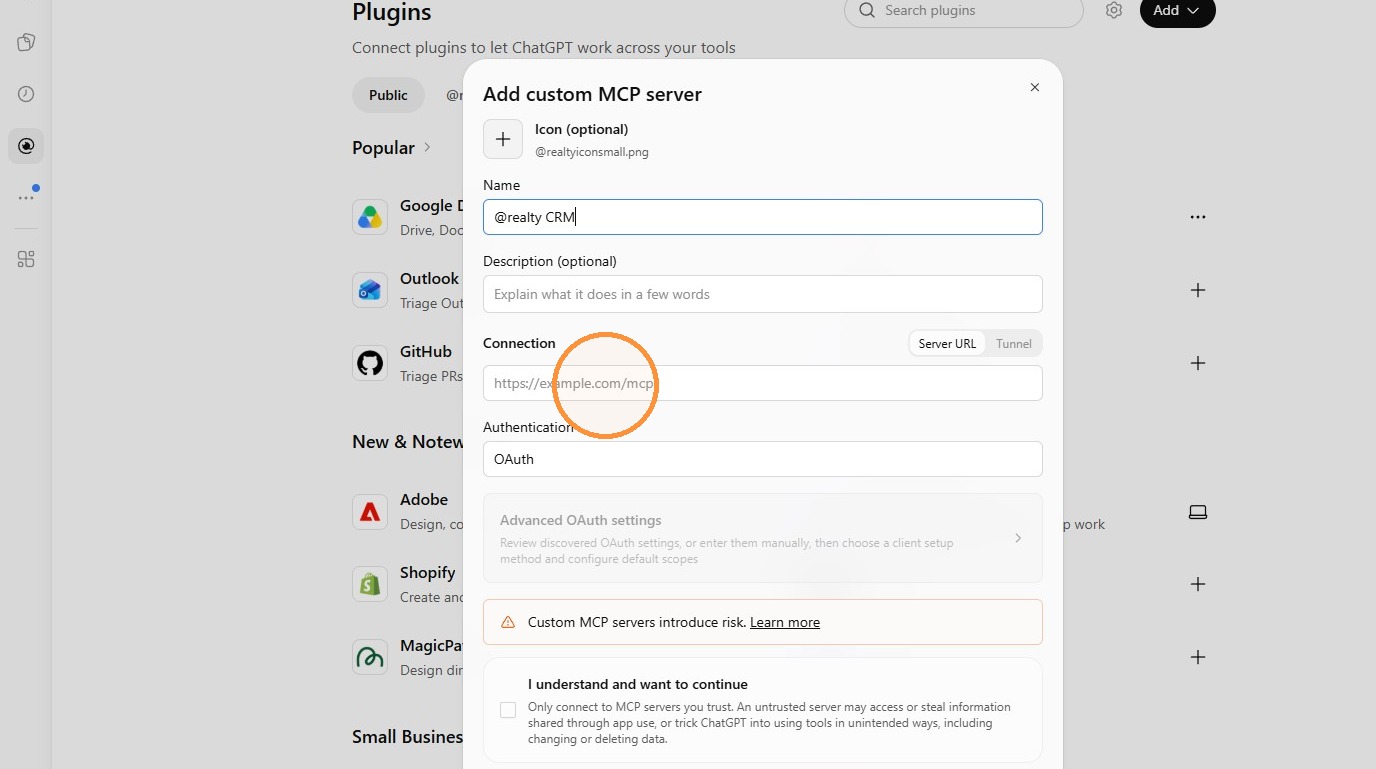Click the orange warning triangle icon
This screenshot has height=769, width=1376.
click(508, 622)
